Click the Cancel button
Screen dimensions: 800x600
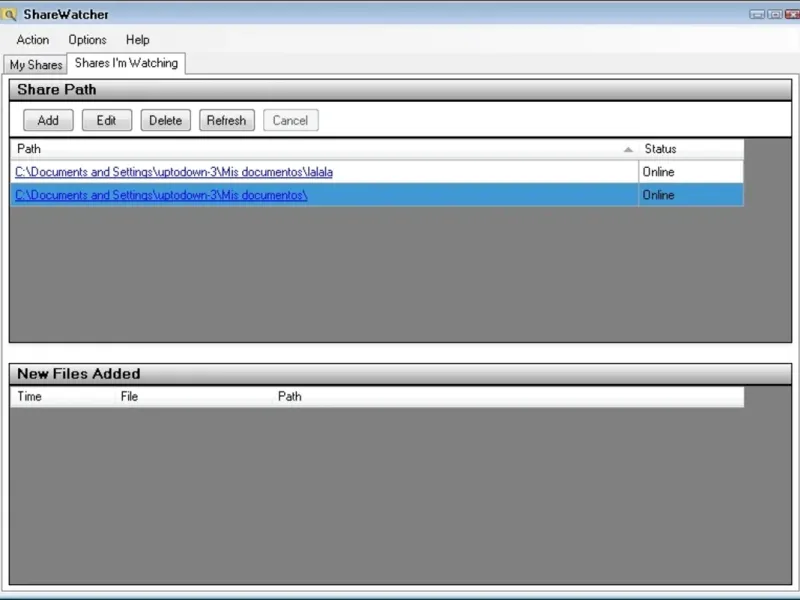290,120
